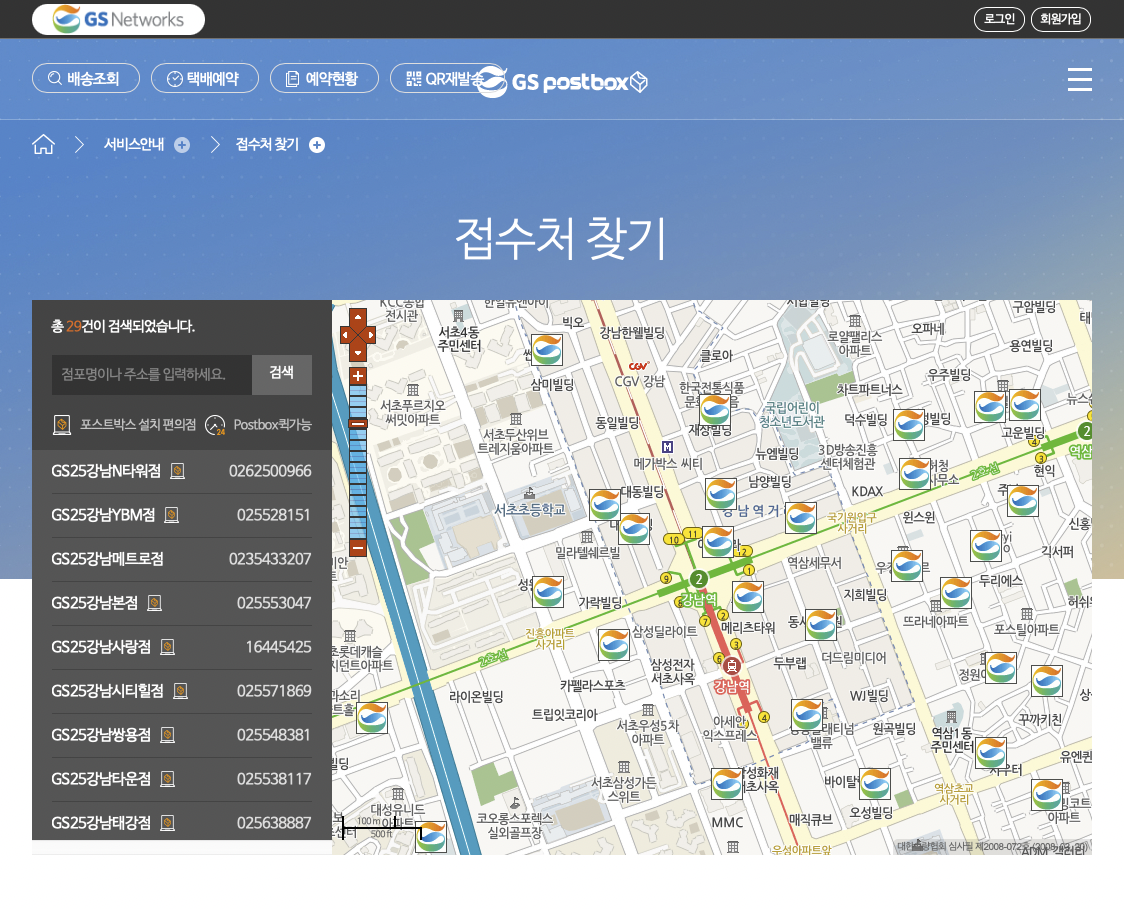Zoom out with the map minus button
Viewport: 1124px width, 909px height.
tap(358, 548)
